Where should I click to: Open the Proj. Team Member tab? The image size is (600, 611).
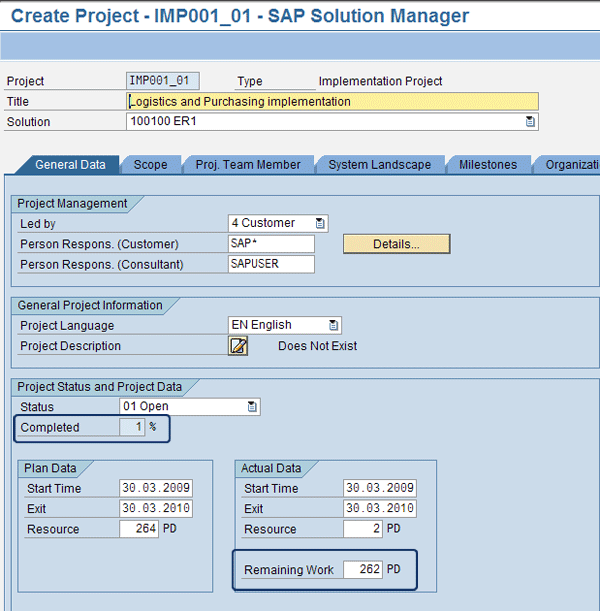[x=248, y=165]
